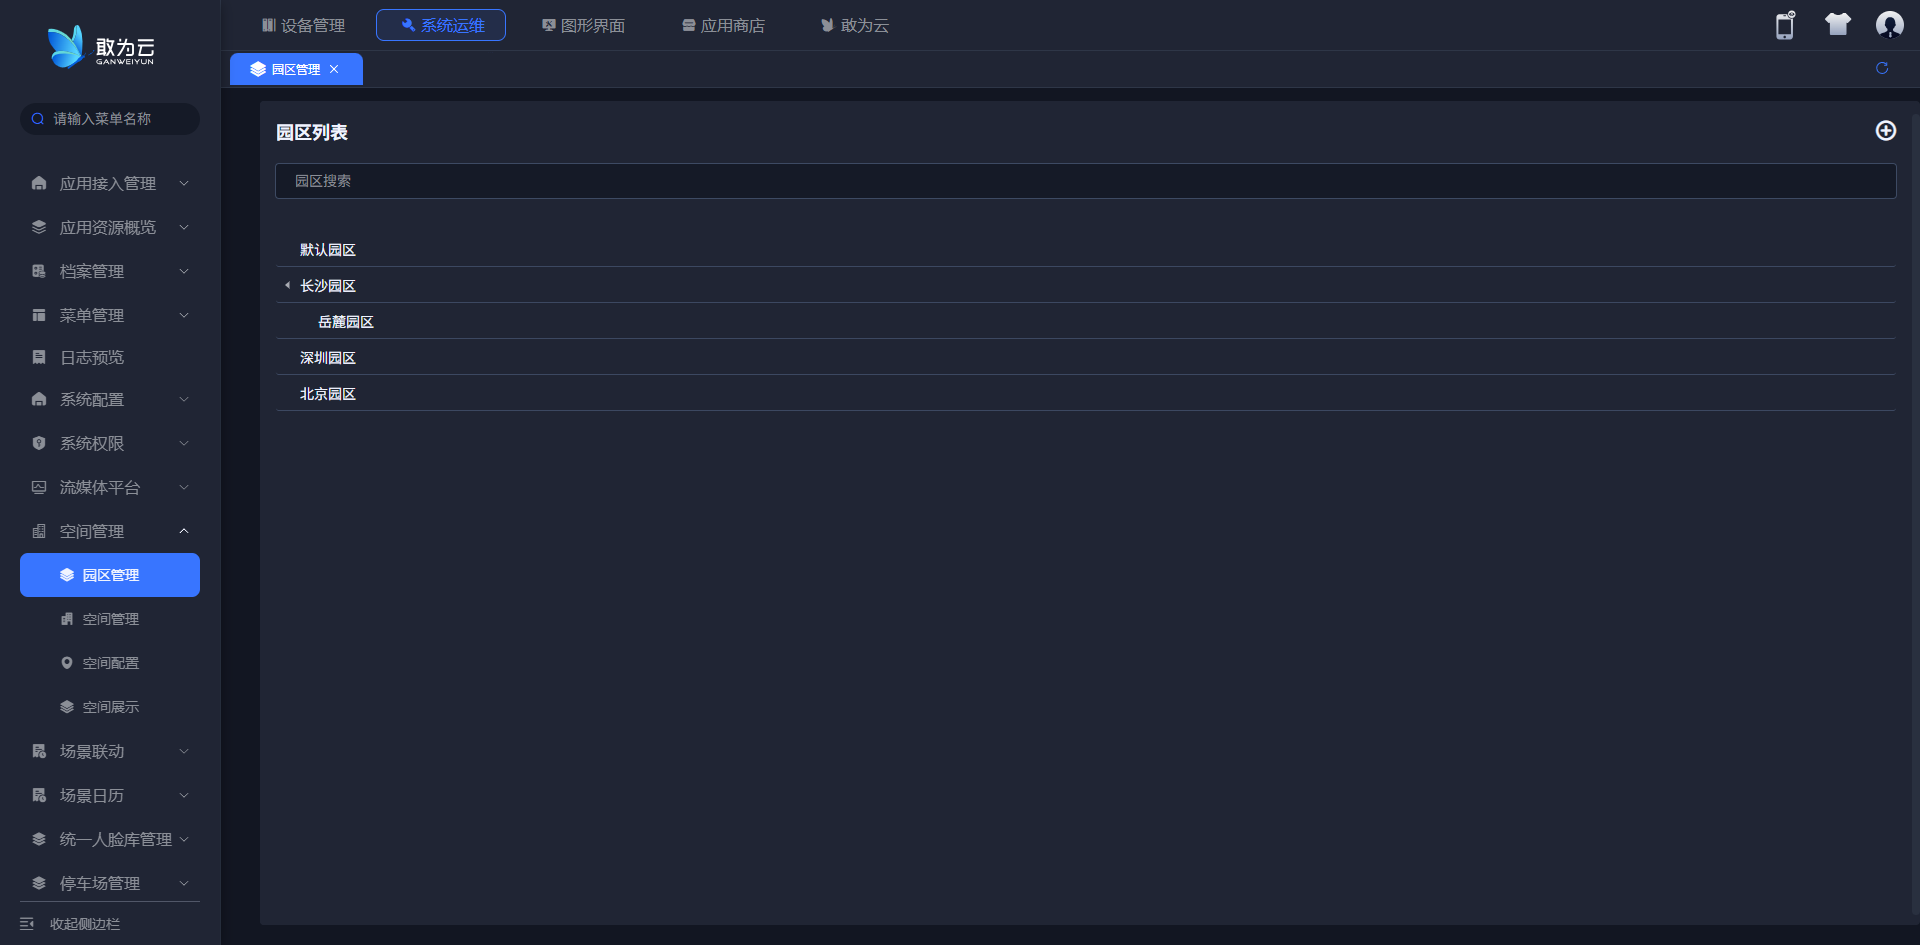The image size is (1920, 945).
Task: Expand the 流媒体平台 menu chevron
Action: pyautogui.click(x=184, y=487)
